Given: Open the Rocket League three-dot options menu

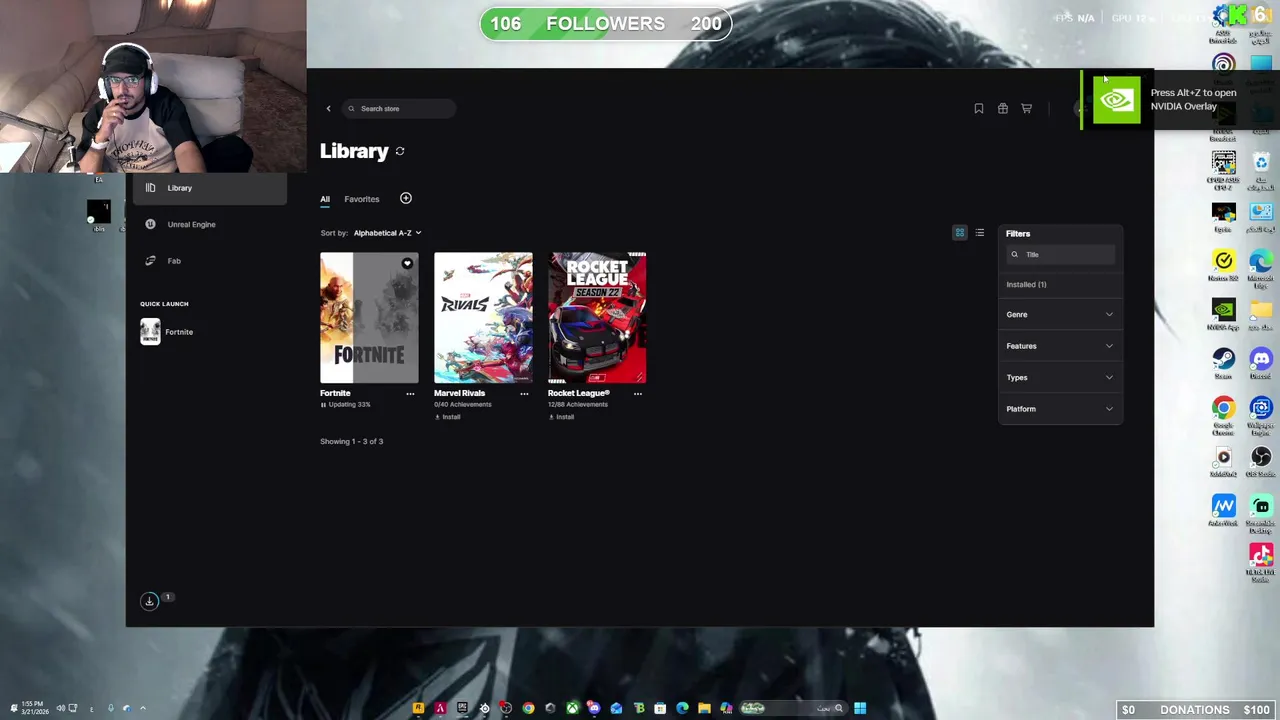Looking at the screenshot, I should click(638, 394).
